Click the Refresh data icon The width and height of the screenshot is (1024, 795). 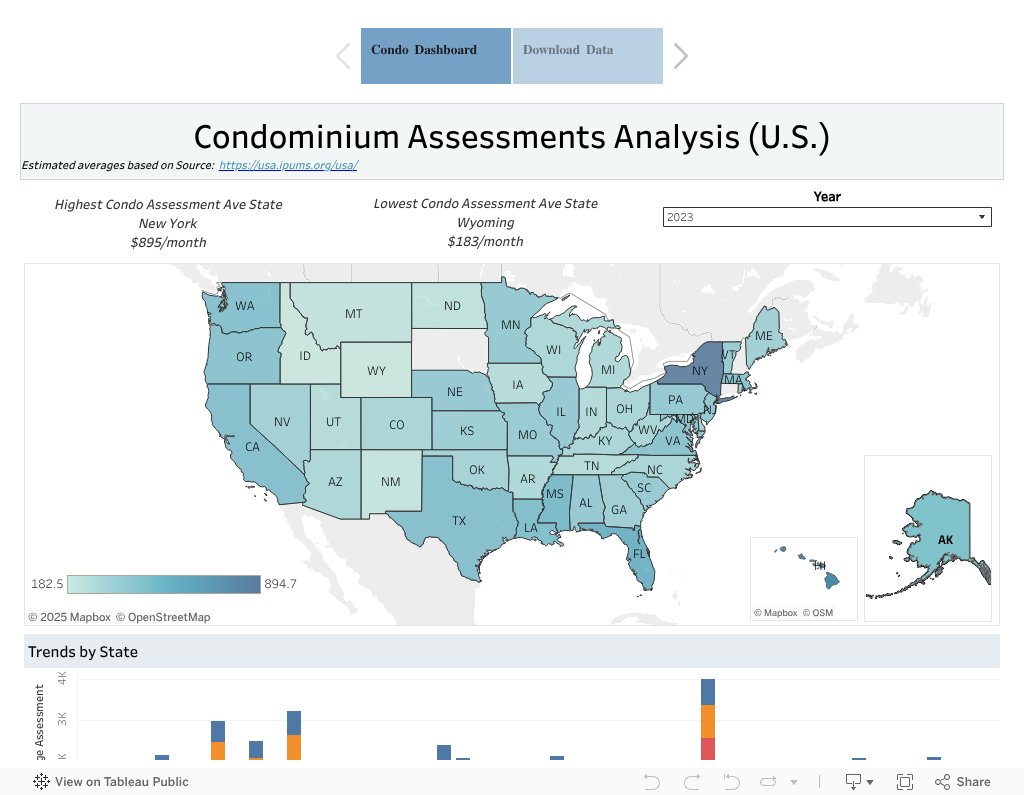(768, 781)
